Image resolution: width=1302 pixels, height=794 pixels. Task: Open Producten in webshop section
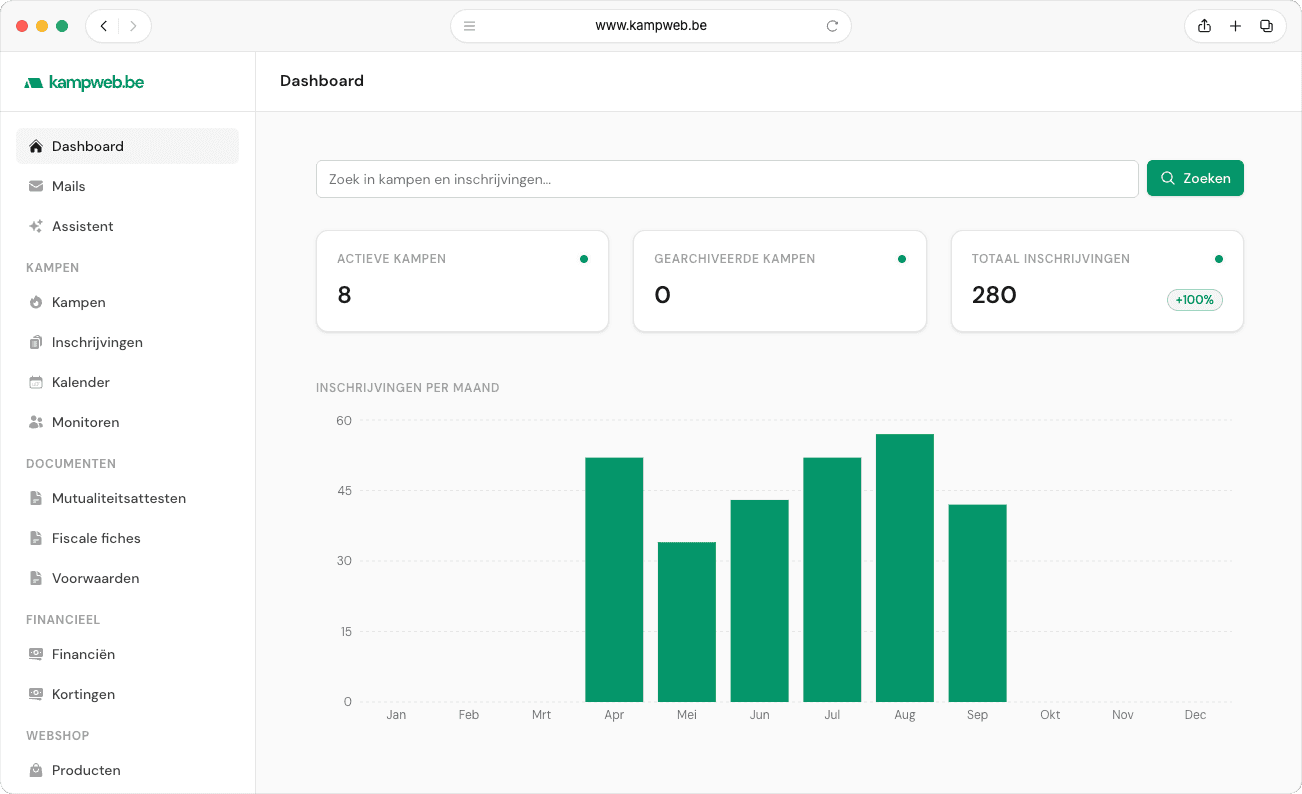pos(127,770)
